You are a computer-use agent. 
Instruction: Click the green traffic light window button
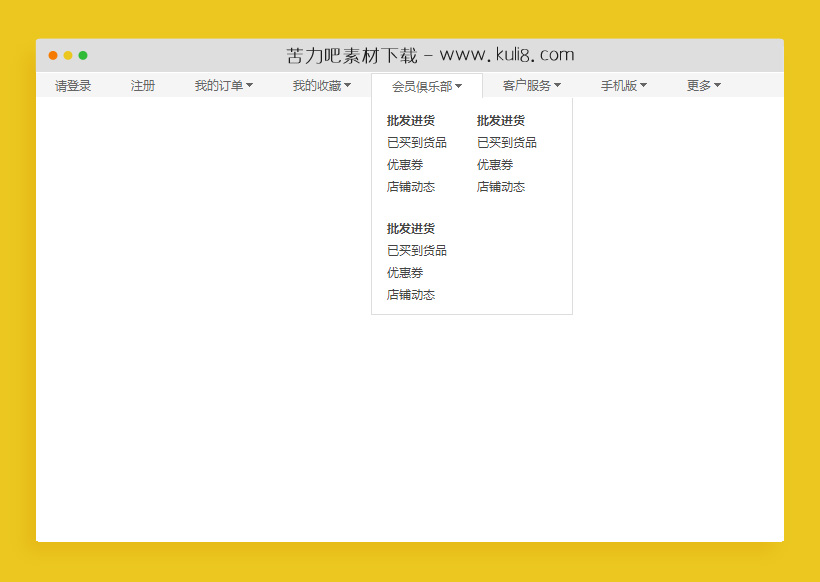83,56
